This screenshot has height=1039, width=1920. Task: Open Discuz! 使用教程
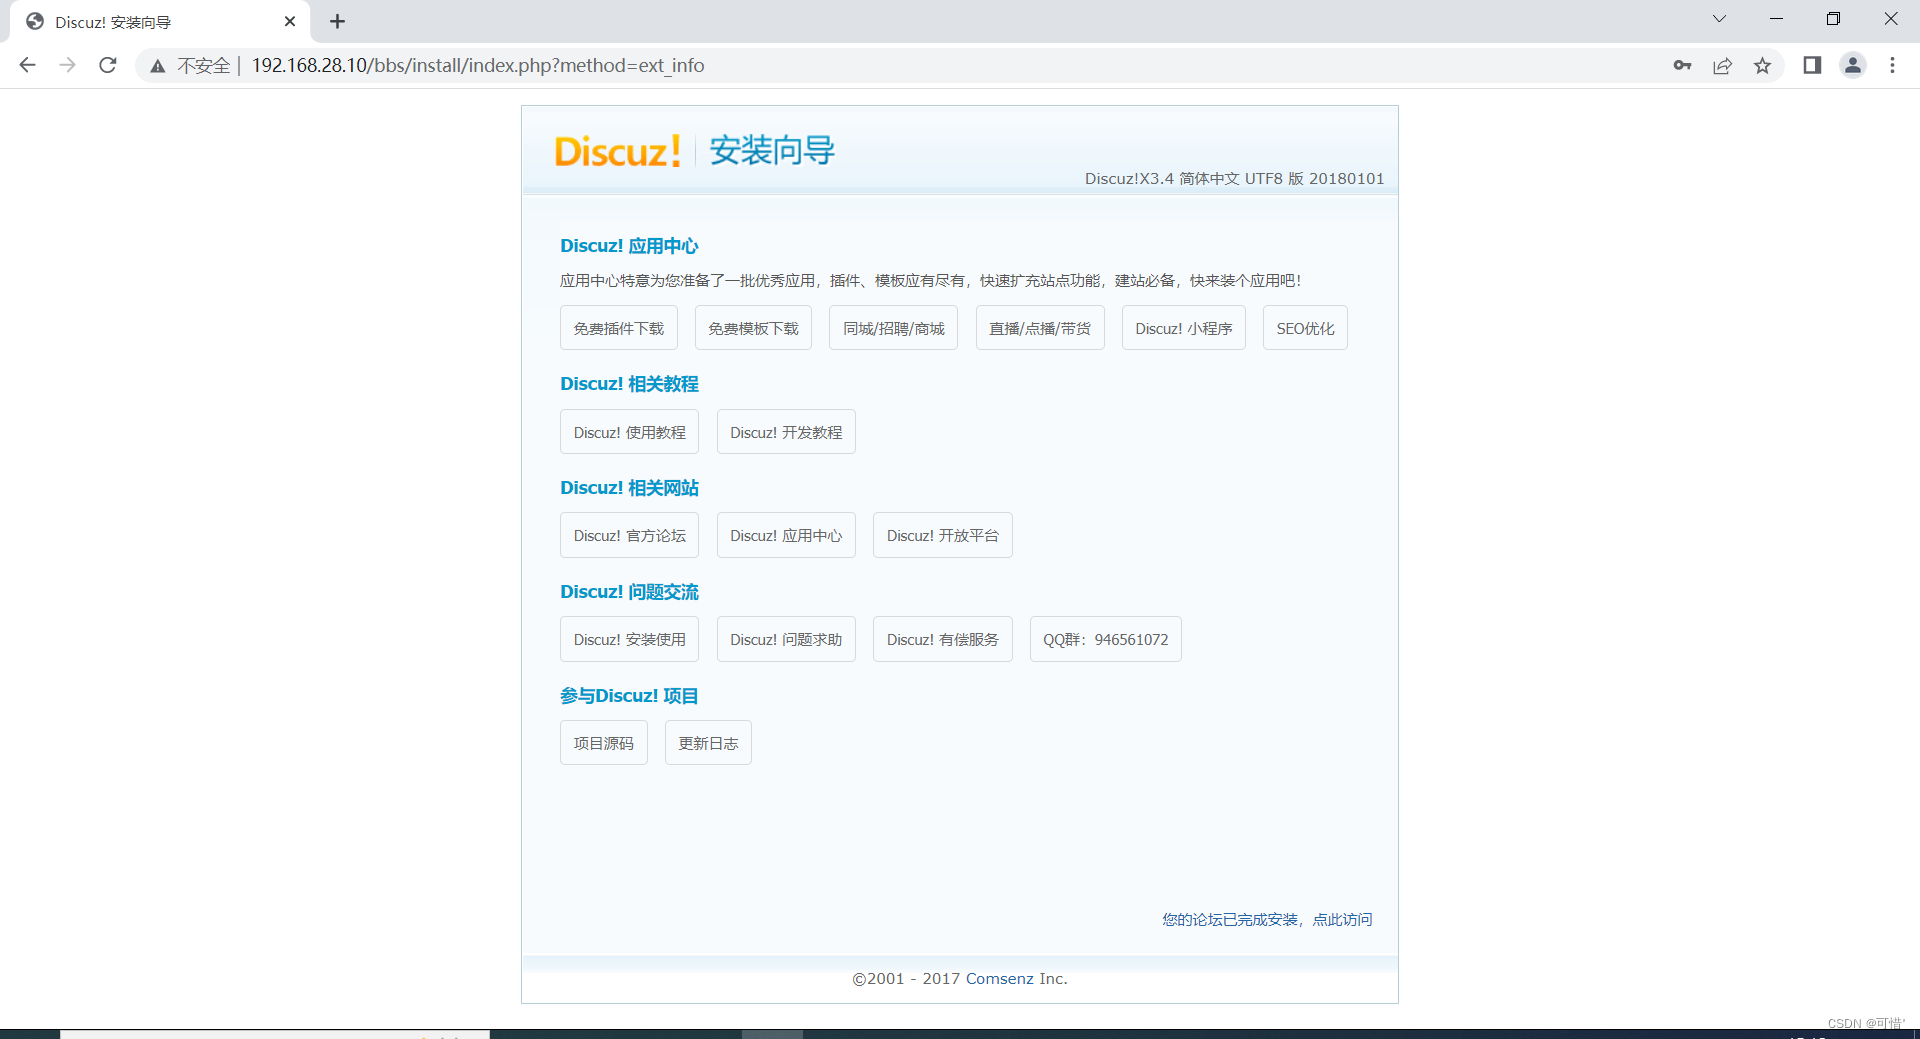coord(629,432)
